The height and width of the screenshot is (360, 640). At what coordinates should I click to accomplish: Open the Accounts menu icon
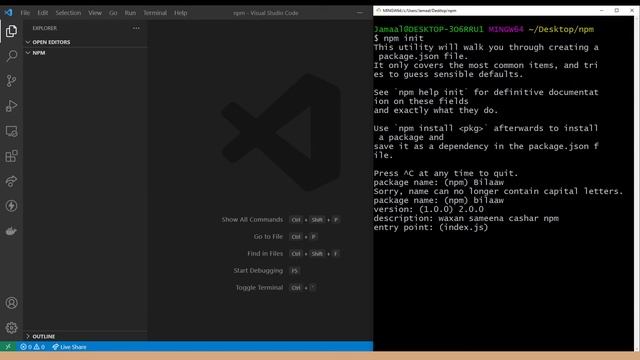(11, 303)
